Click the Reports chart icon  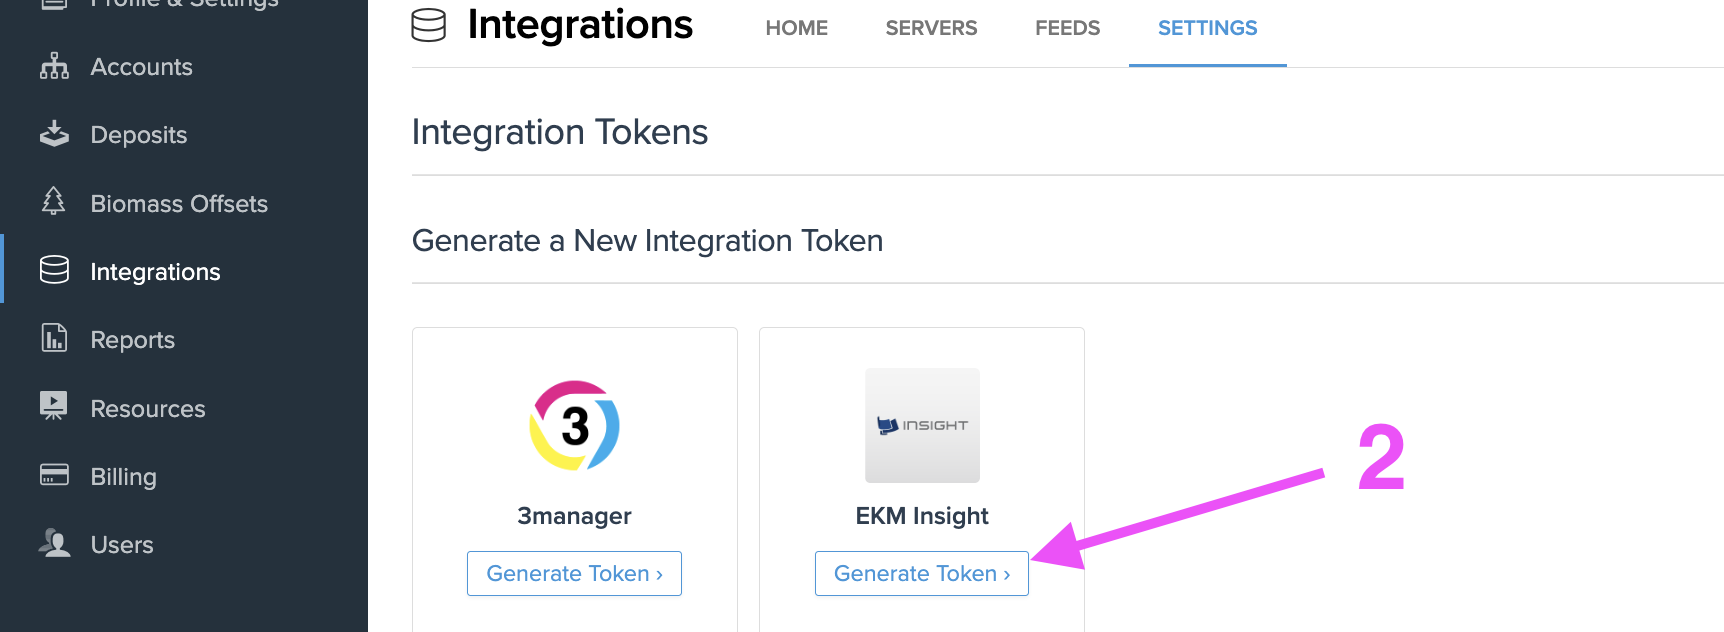tap(54, 339)
